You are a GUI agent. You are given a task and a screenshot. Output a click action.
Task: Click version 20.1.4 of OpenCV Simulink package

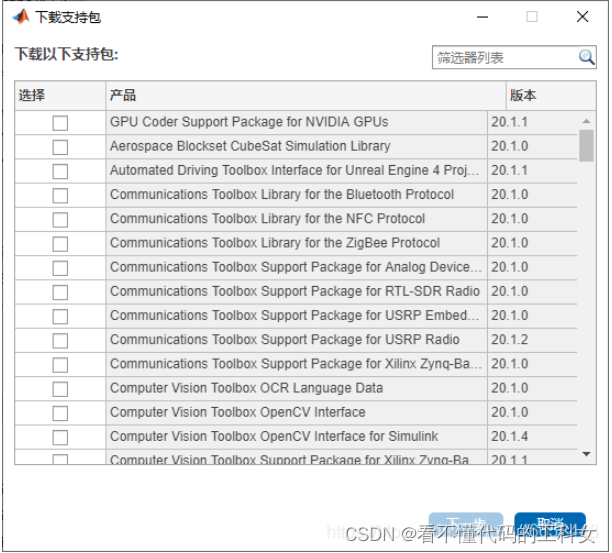509,436
